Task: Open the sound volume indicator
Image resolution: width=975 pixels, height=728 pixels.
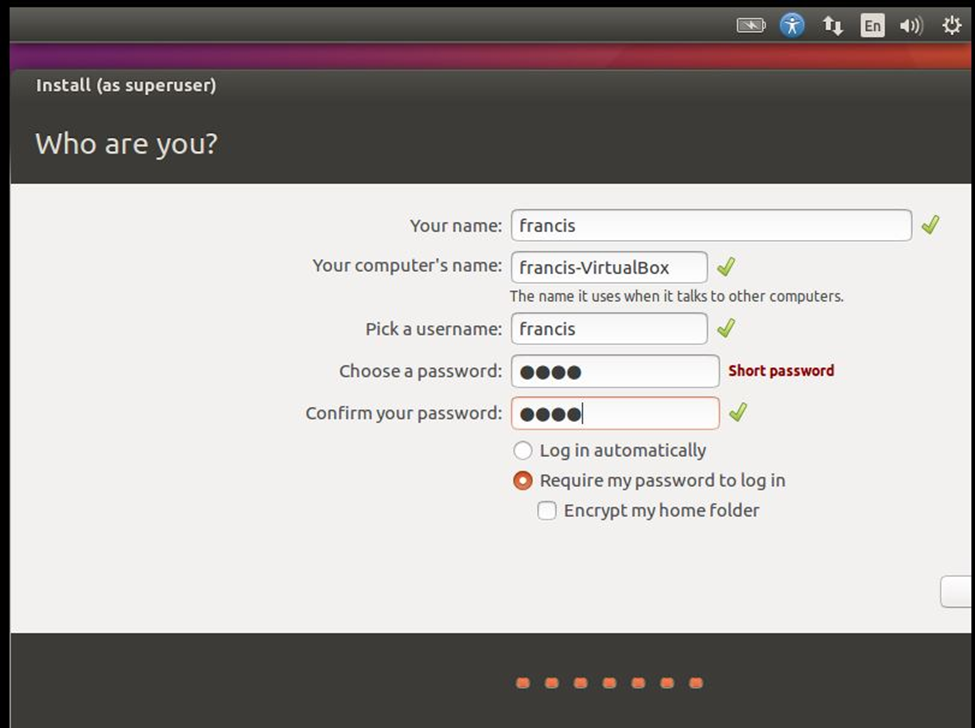Action: (x=911, y=25)
